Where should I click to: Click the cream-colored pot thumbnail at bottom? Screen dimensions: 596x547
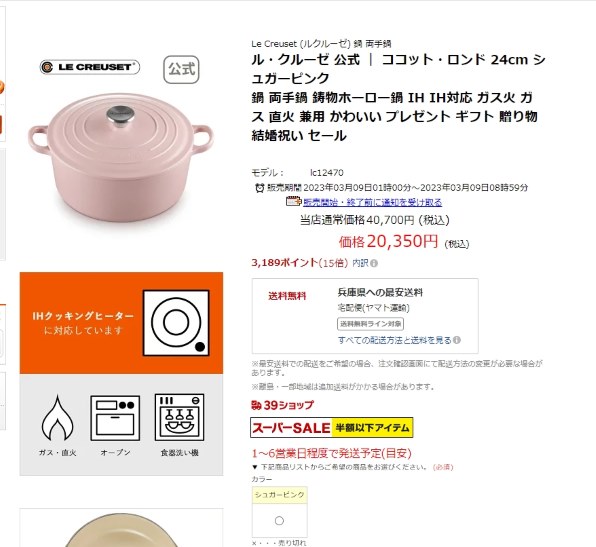[121, 530]
